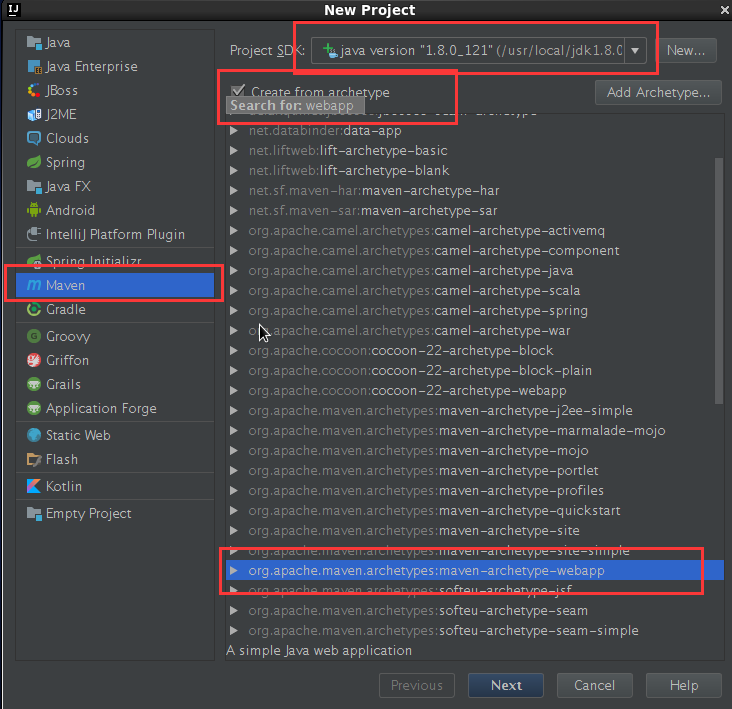Screen dimensions: 732x709
Task: Pick the JBoss project type icon
Action: tap(34, 91)
